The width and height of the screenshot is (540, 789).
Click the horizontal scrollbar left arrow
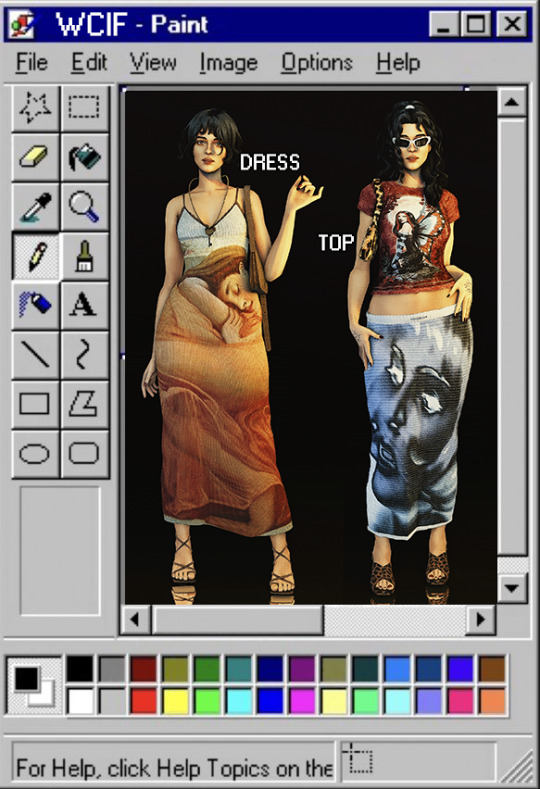[136, 619]
